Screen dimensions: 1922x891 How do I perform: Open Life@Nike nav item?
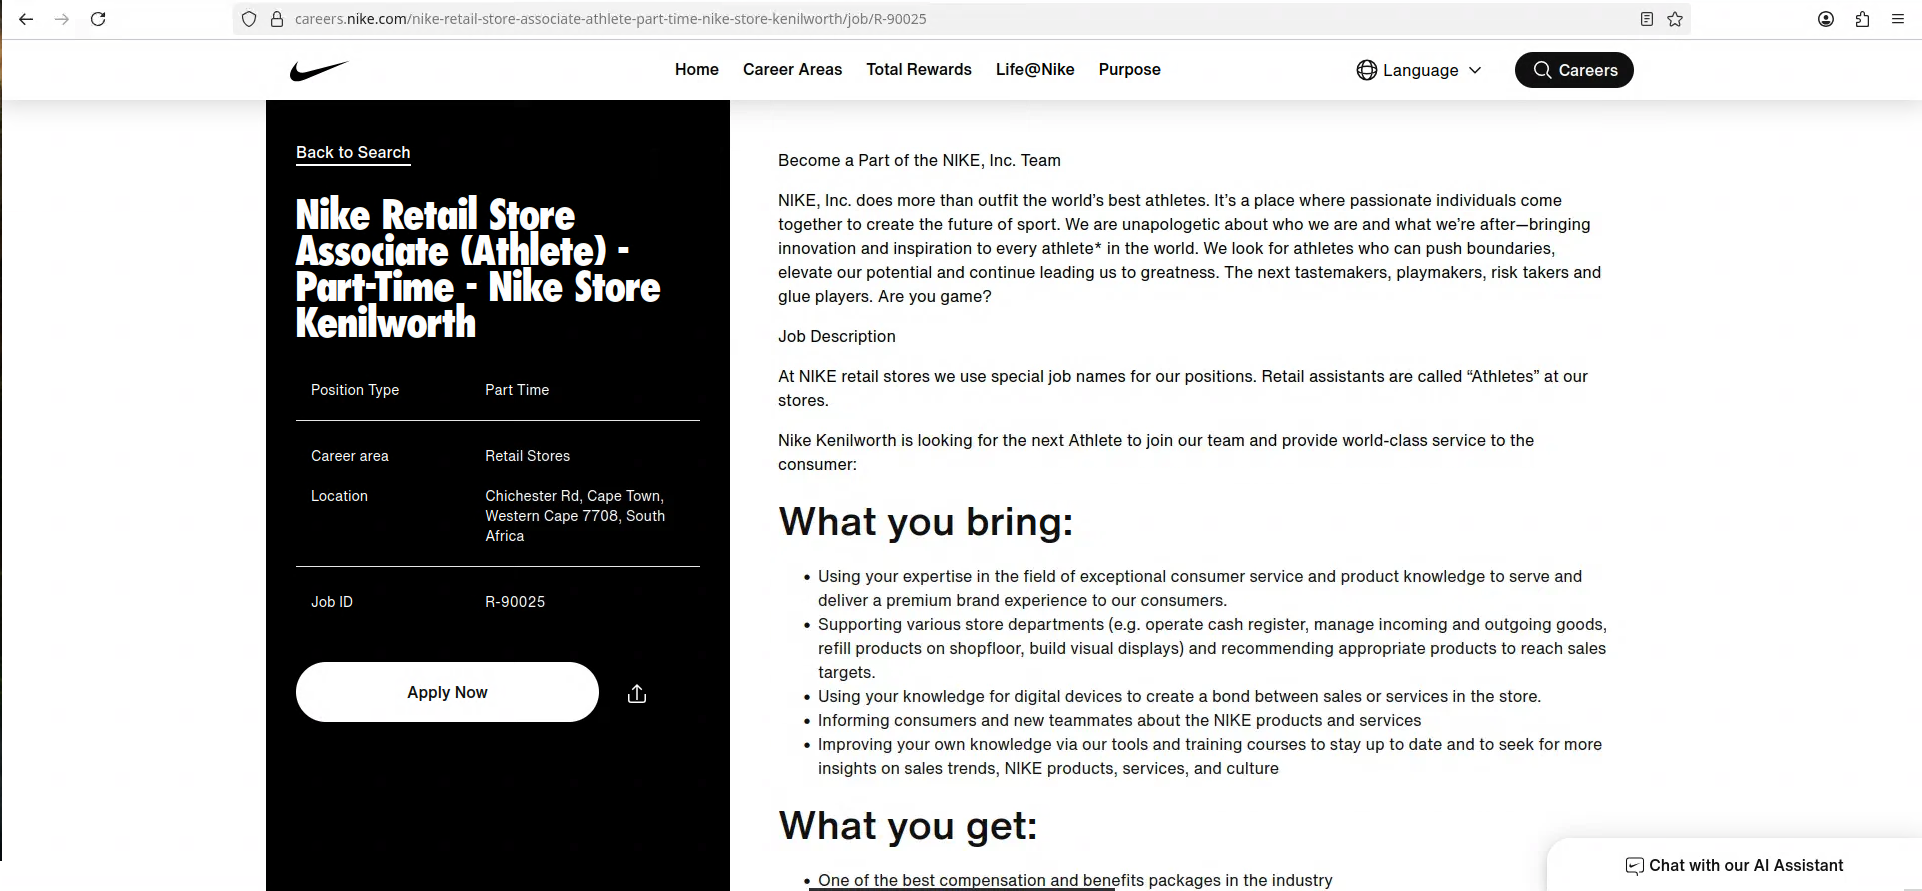click(x=1035, y=69)
